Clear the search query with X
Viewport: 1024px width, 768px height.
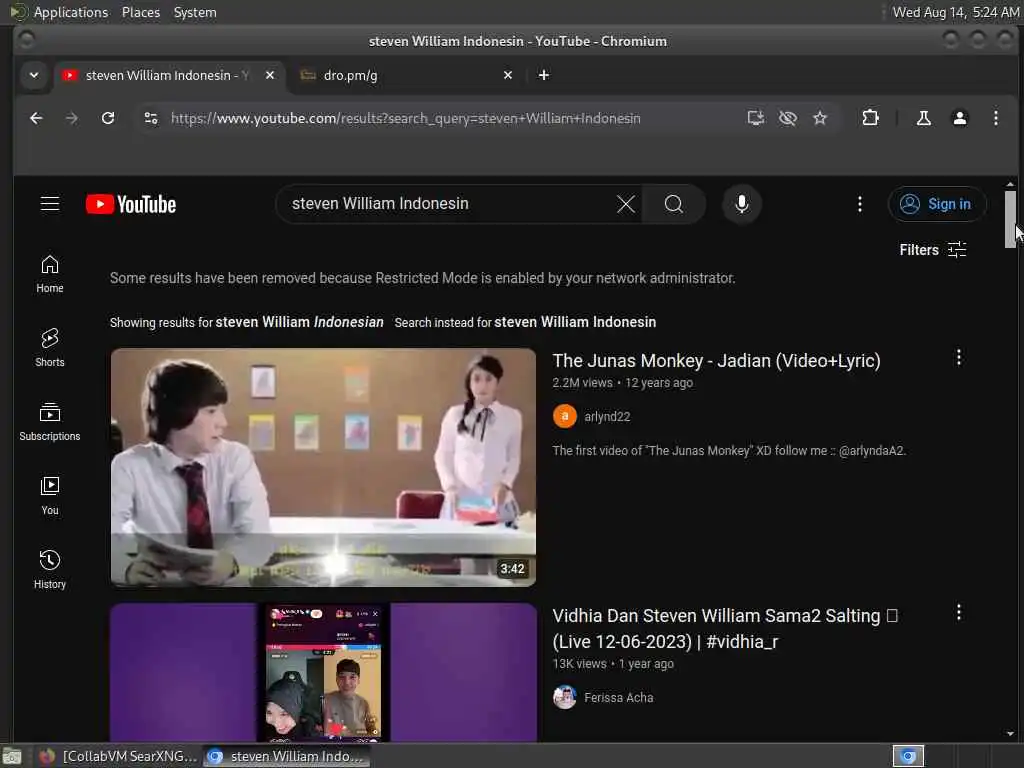pyautogui.click(x=626, y=204)
